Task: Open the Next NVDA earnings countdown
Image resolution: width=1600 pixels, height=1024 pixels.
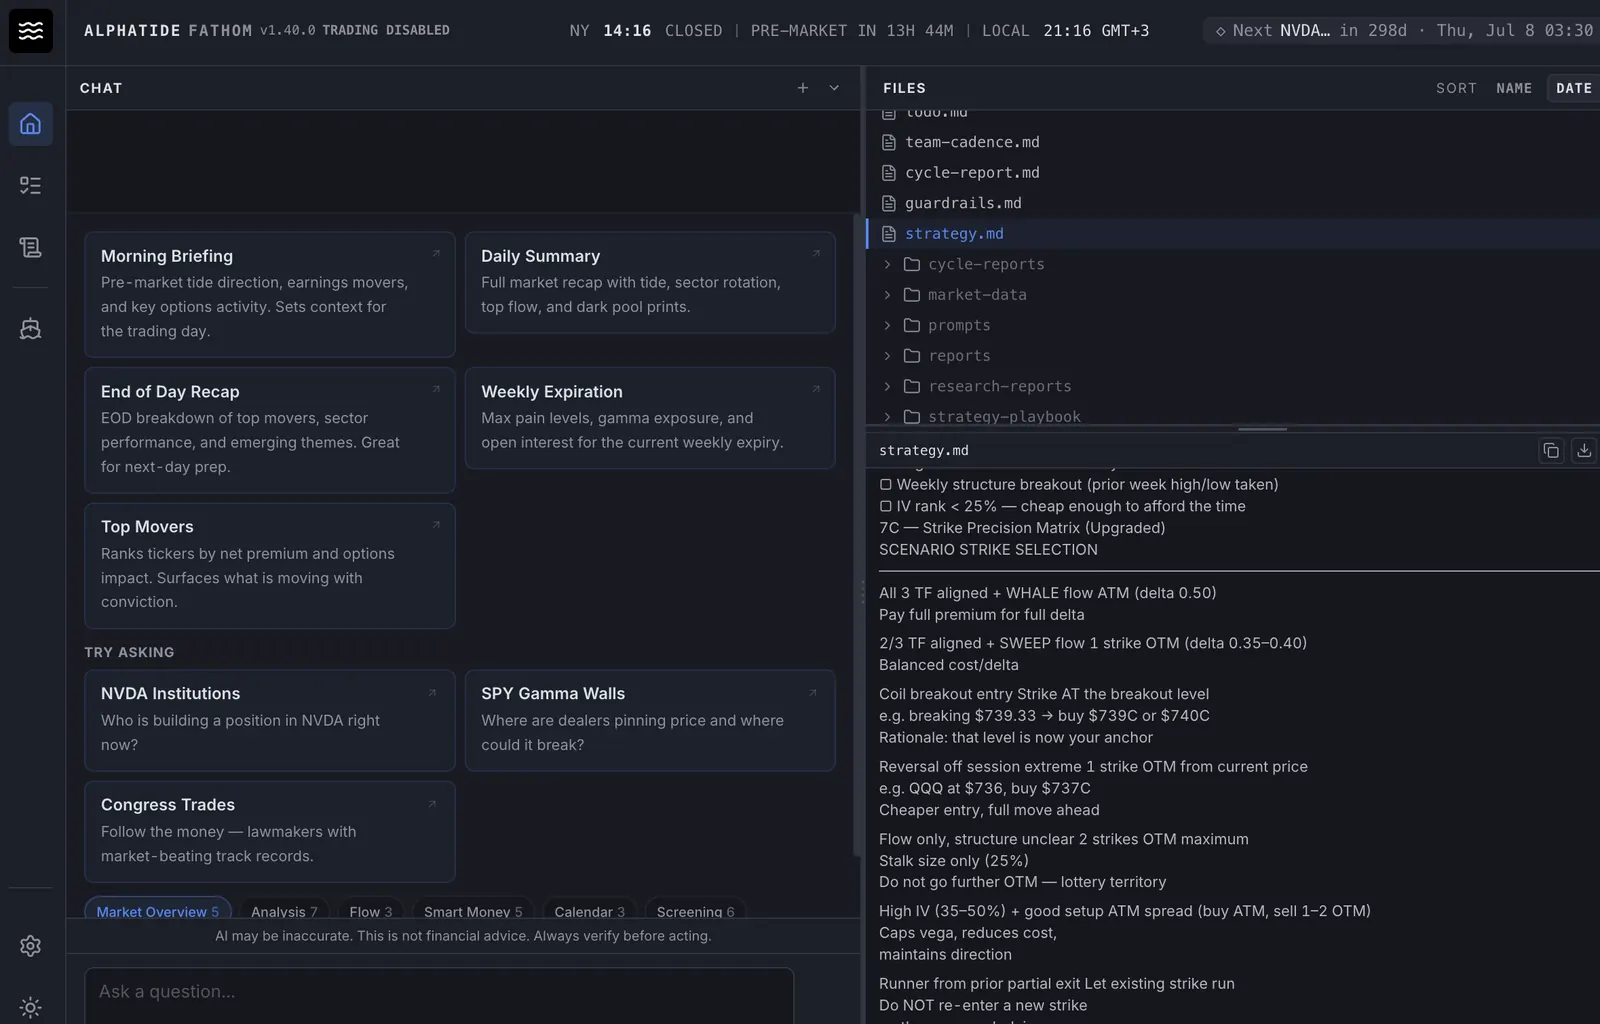Action: point(1403,30)
